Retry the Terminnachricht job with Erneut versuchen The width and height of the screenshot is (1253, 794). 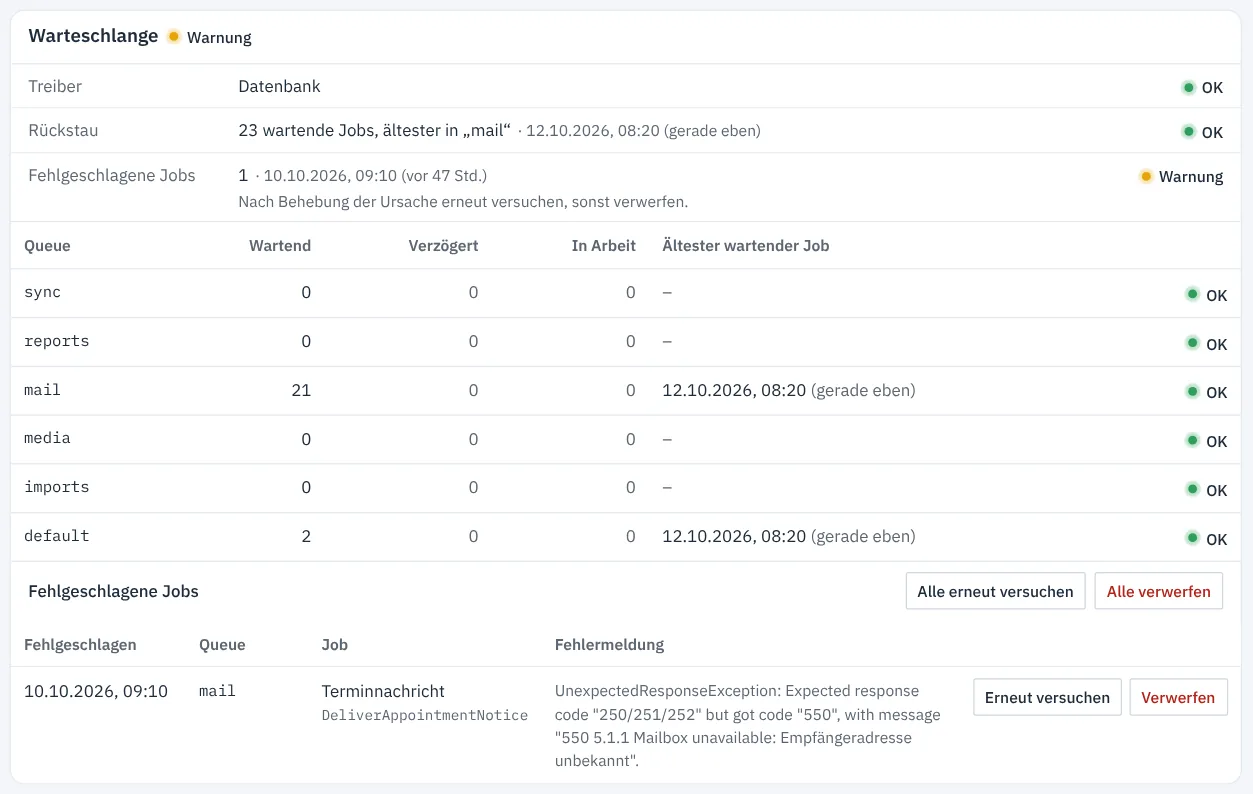(x=1047, y=697)
